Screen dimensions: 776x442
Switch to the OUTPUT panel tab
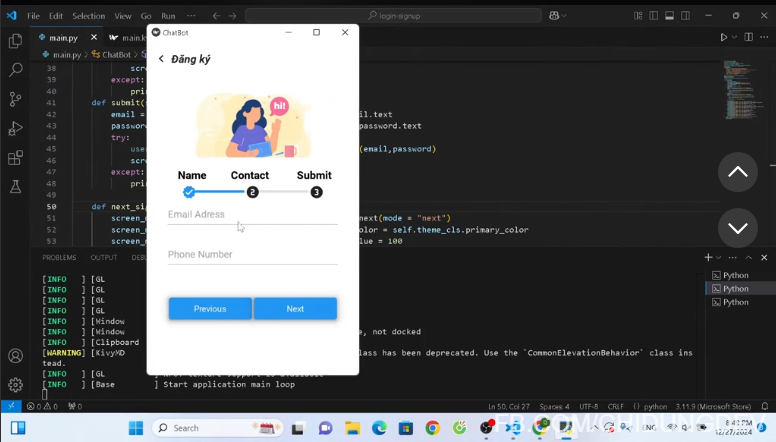click(x=103, y=257)
